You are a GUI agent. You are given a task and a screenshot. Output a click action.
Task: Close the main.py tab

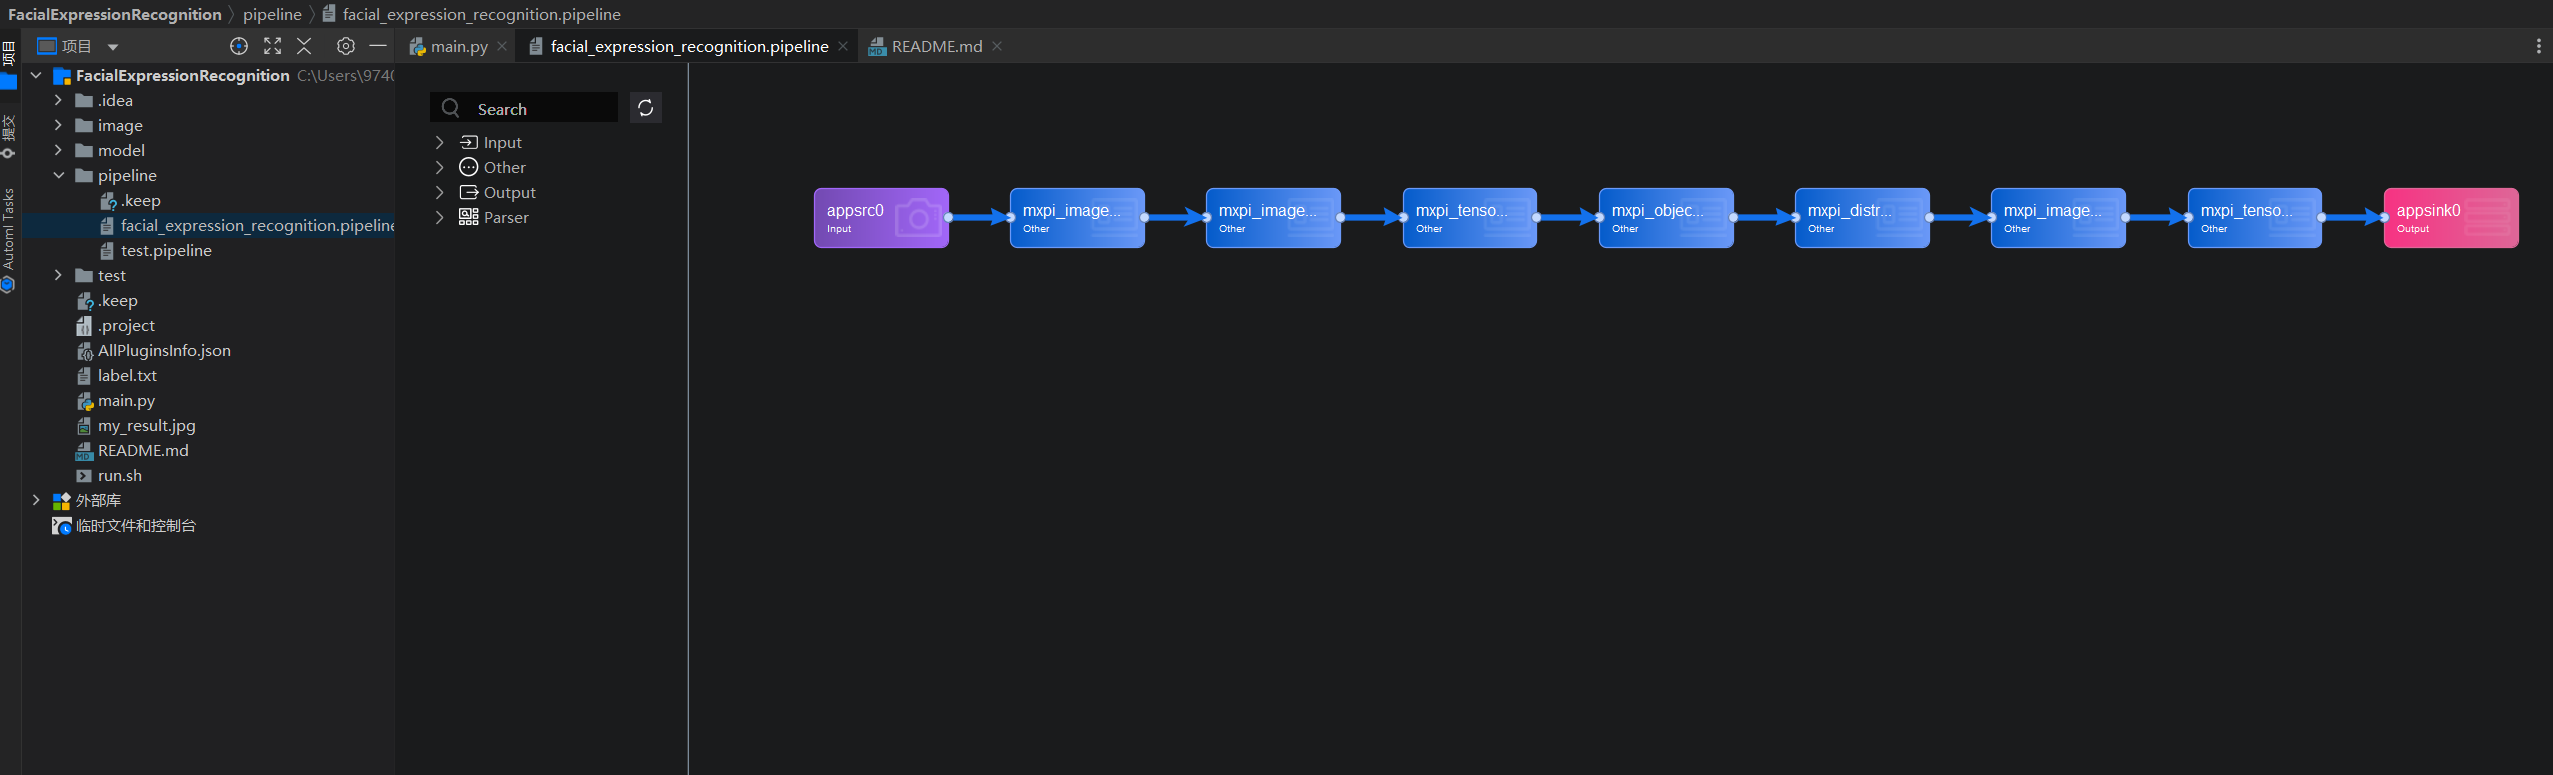tap(502, 46)
